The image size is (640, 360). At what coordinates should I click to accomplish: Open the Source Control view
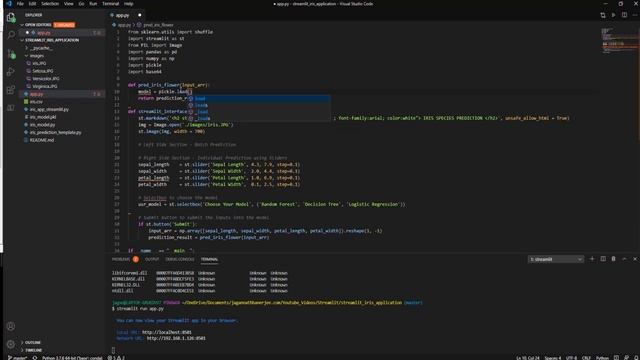click(x=11, y=53)
